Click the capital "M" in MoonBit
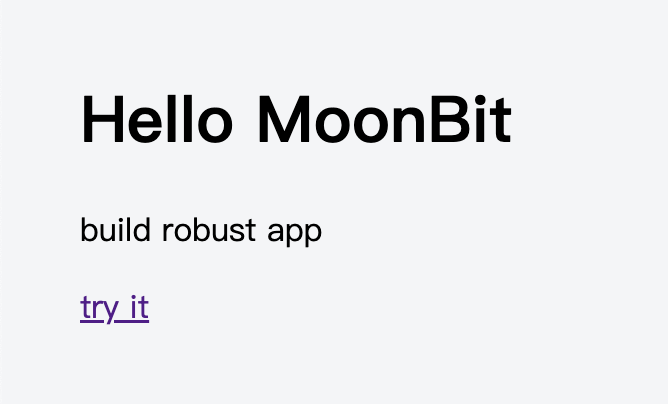The image size is (668, 404). coord(283,121)
